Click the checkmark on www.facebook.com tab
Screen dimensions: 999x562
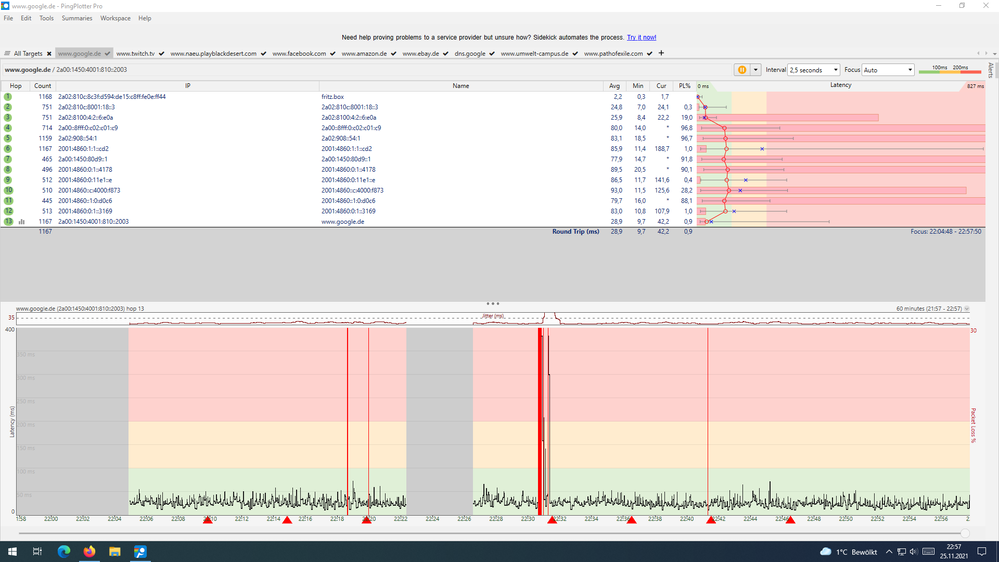click(333, 54)
